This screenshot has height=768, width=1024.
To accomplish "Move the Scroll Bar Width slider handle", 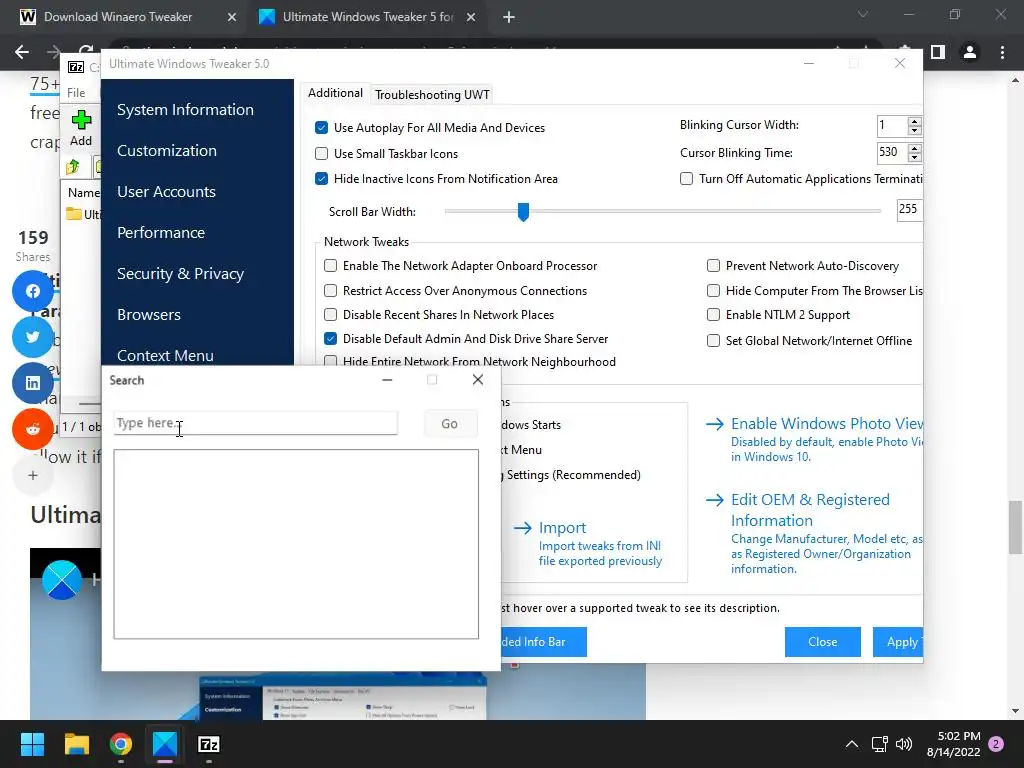I will 523,212.
